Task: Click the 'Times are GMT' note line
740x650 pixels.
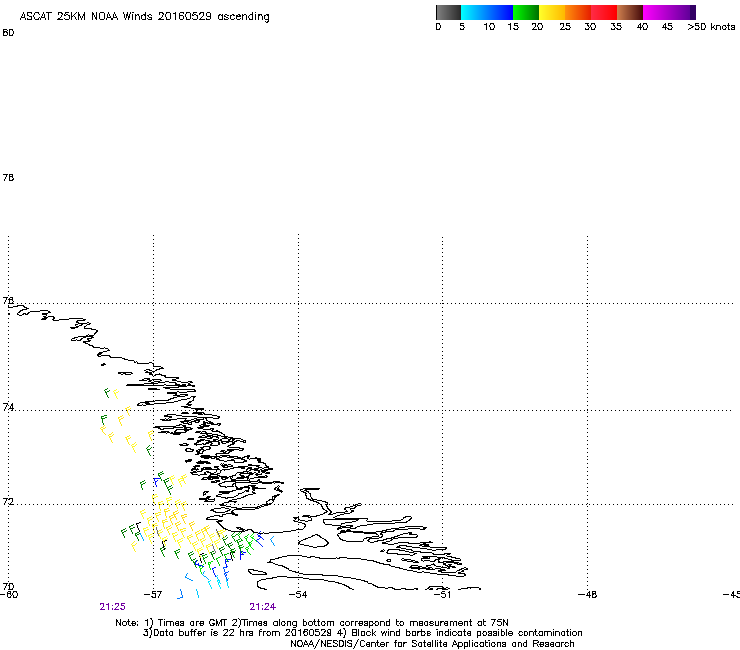Action: pyautogui.click(x=312, y=623)
